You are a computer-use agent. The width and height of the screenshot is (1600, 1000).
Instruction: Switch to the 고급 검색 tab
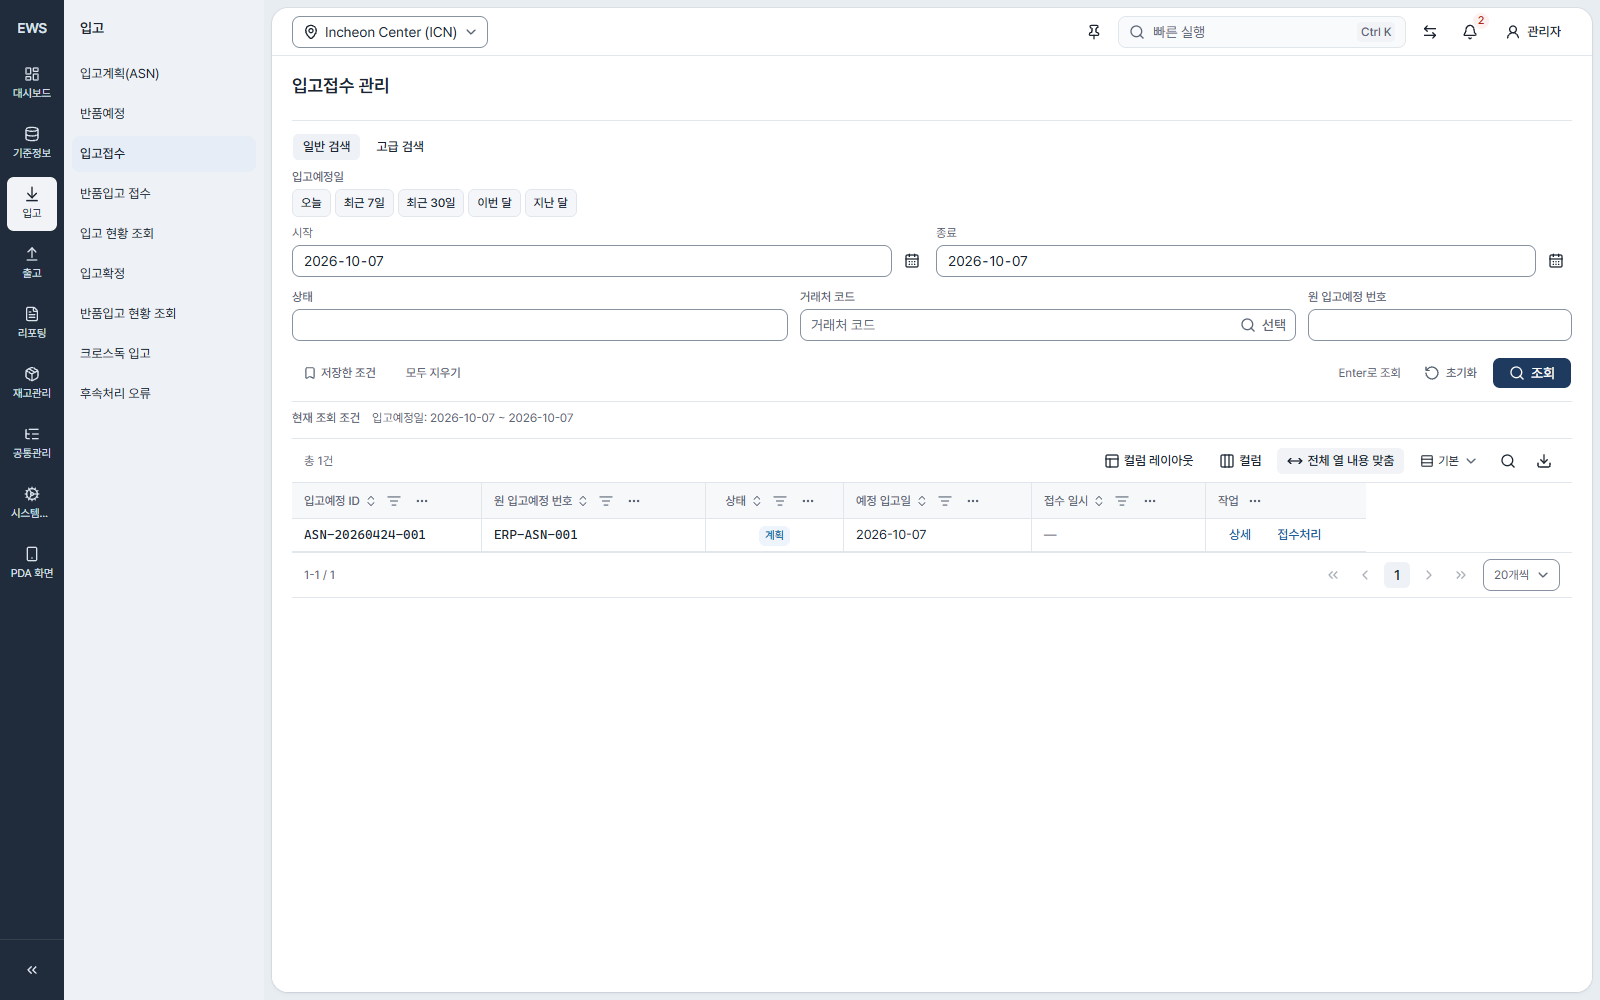[400, 147]
